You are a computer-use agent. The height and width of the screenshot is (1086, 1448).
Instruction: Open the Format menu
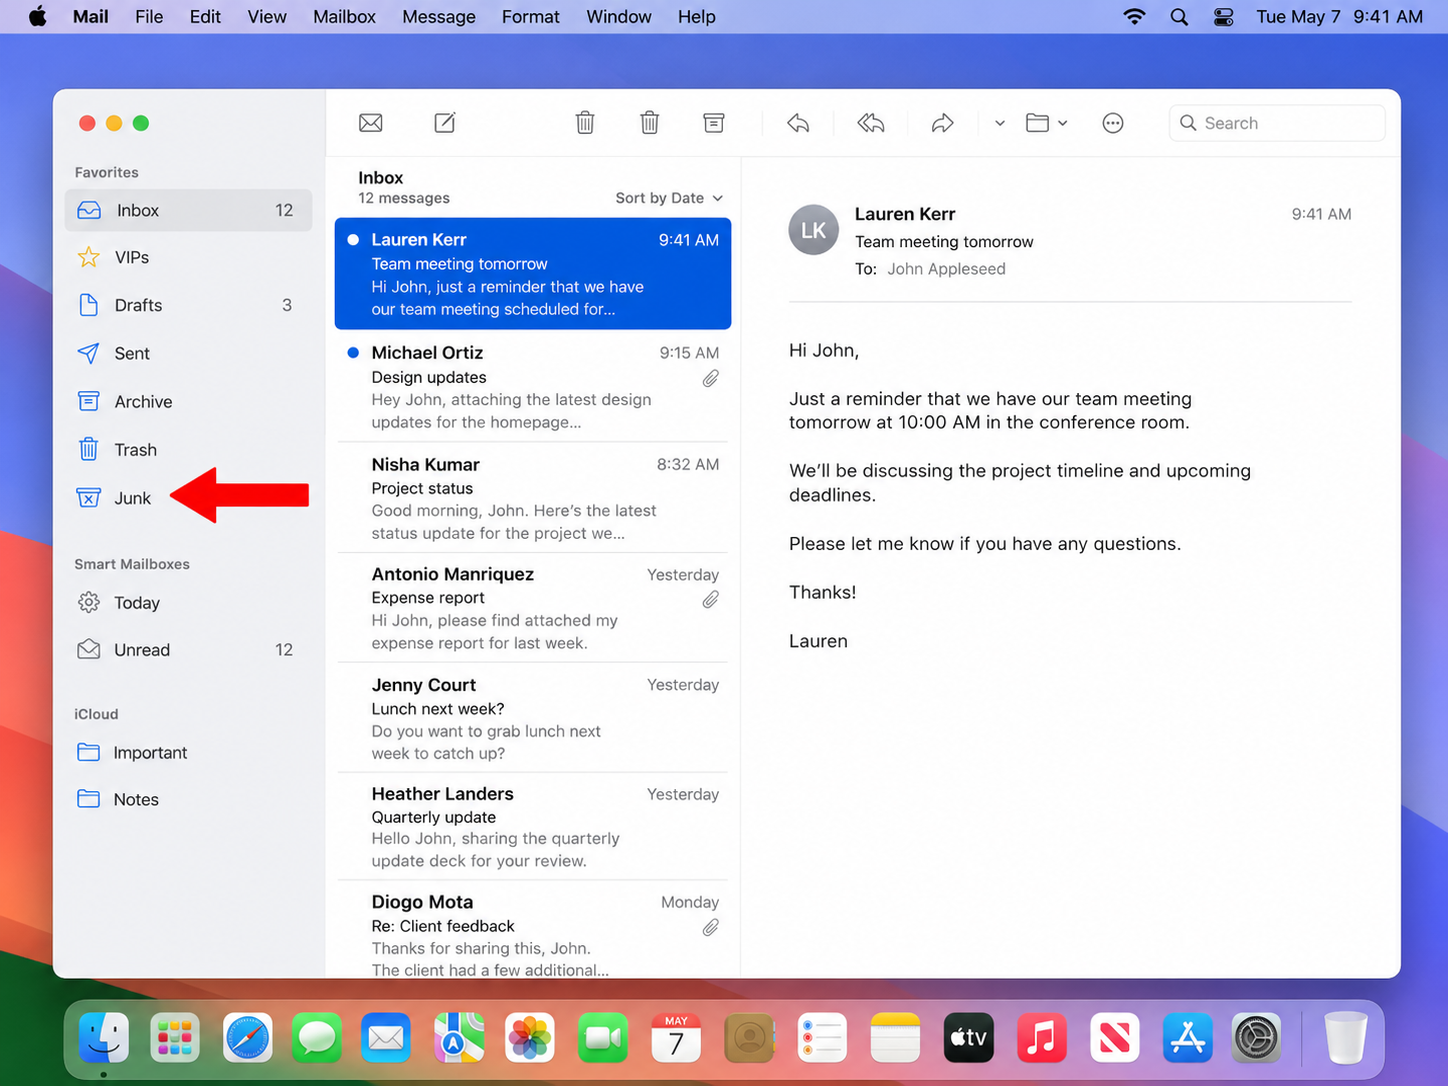[531, 17]
